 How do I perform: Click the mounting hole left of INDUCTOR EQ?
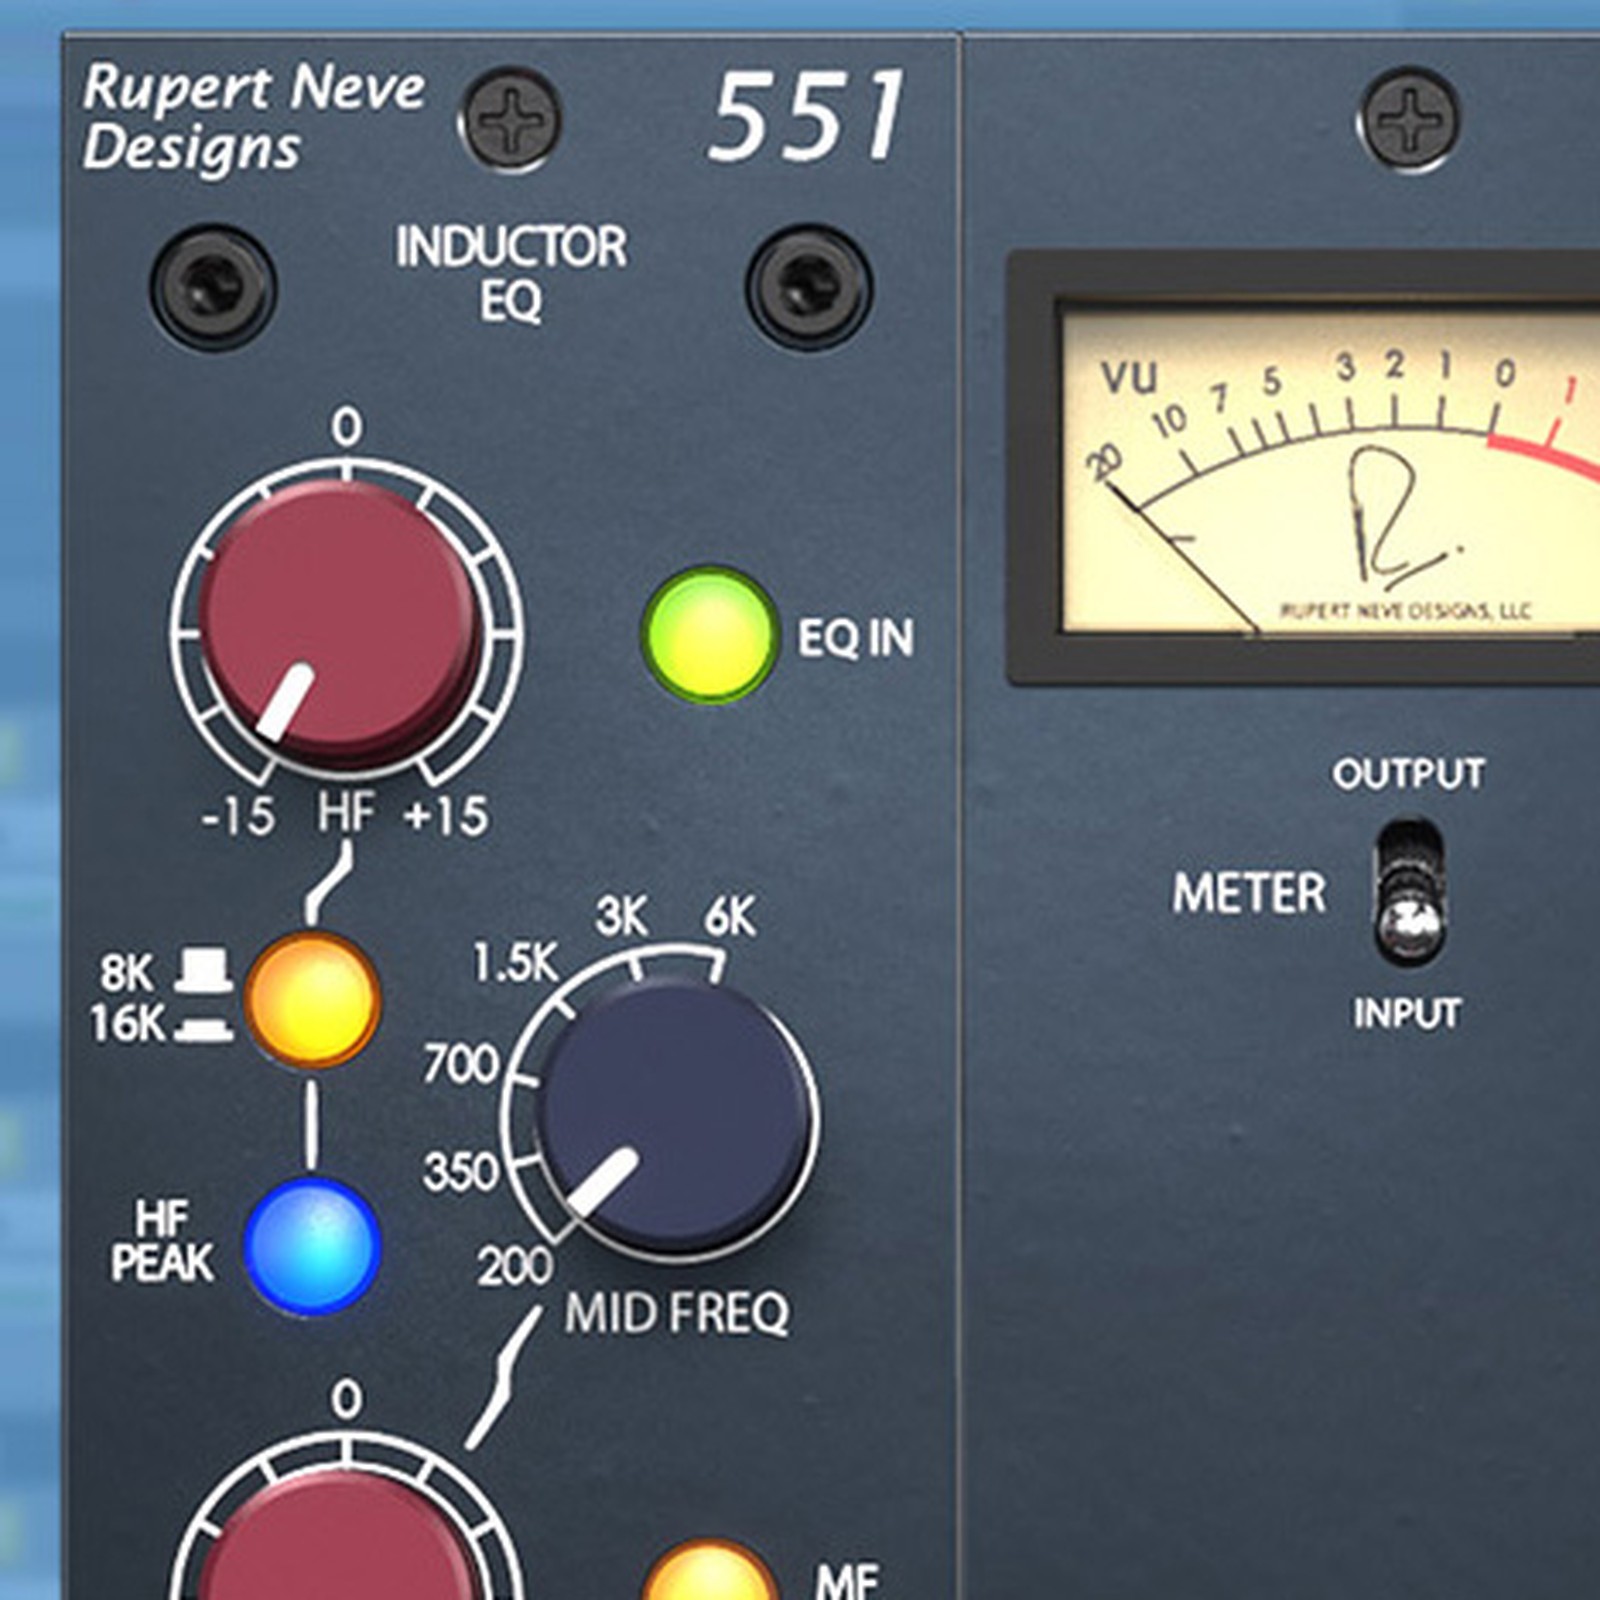point(213,286)
